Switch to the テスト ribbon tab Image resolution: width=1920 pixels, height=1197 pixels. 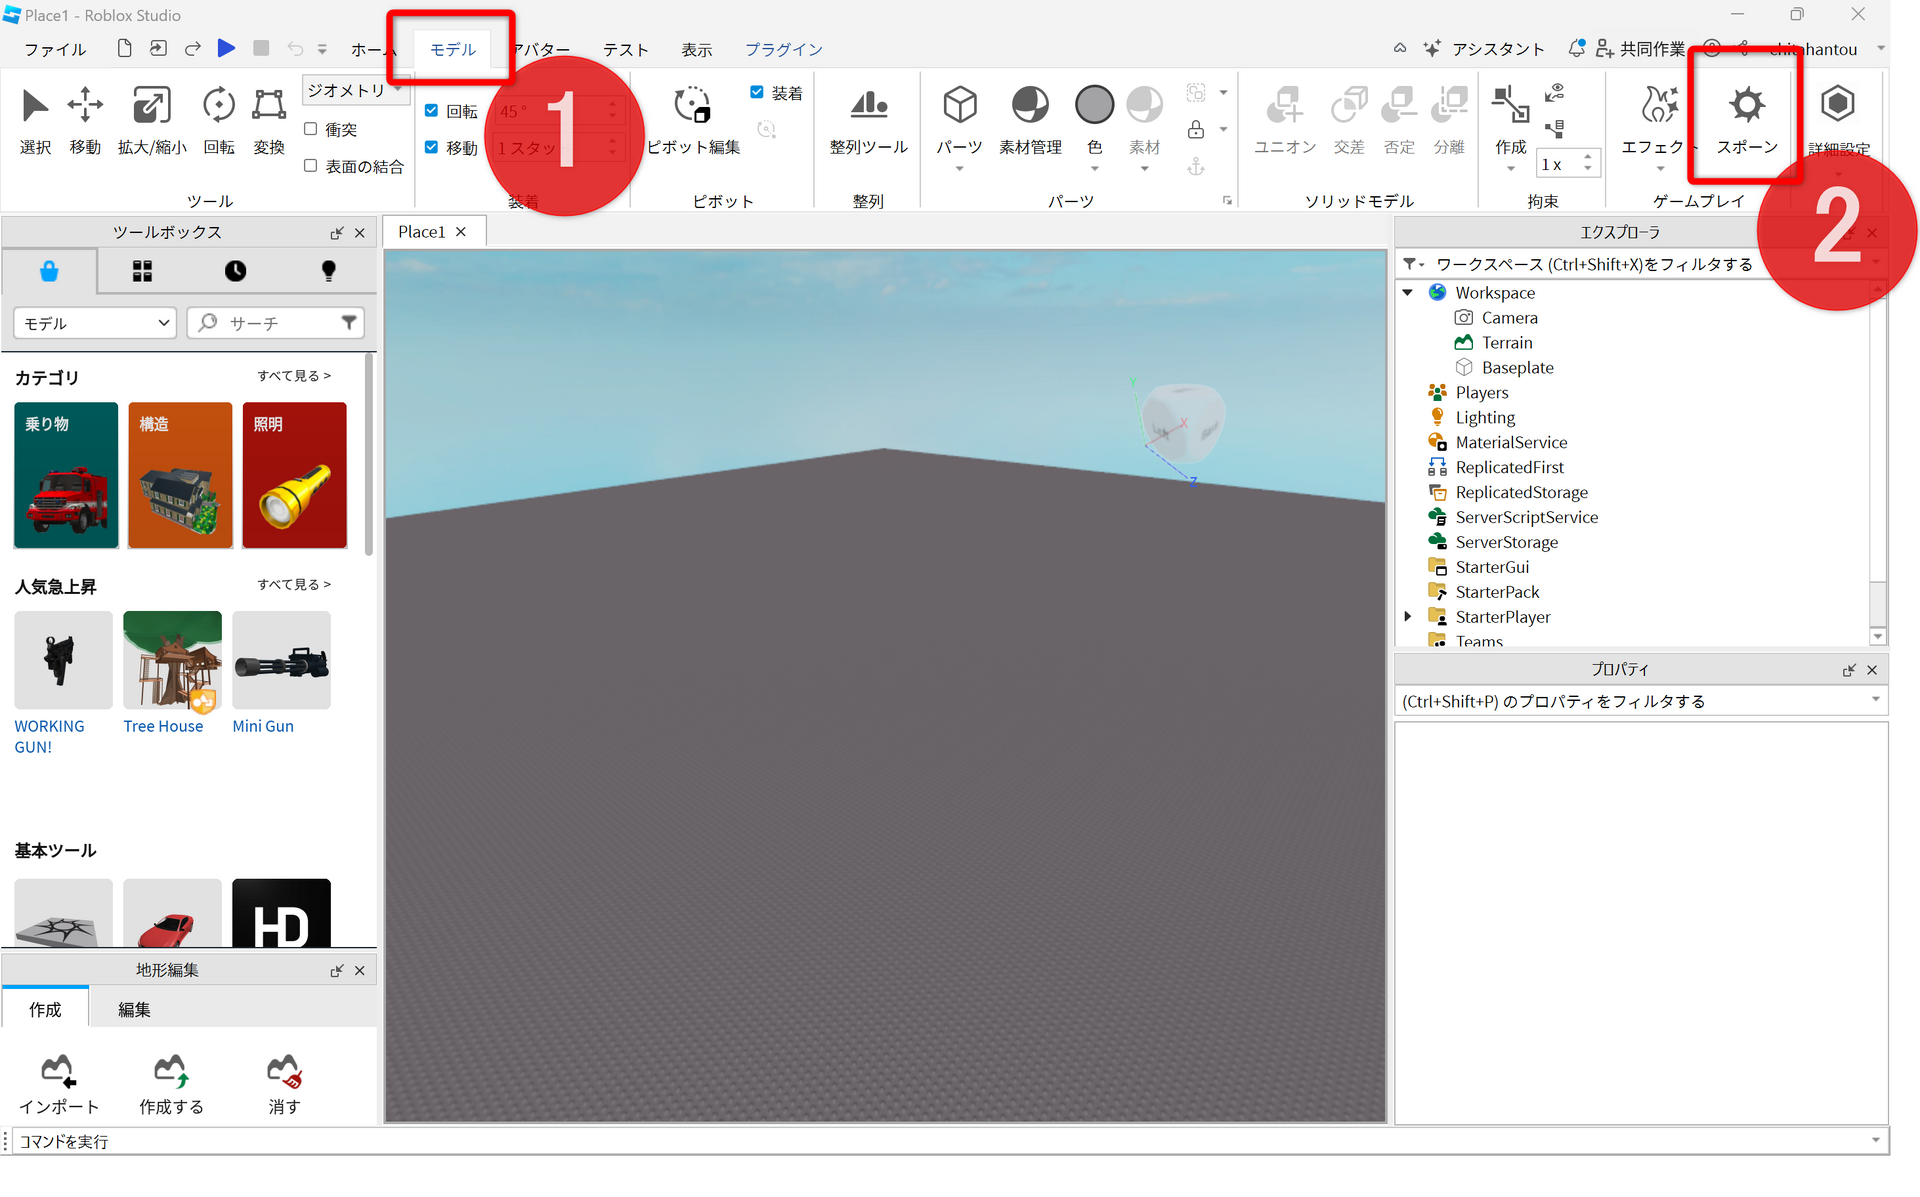(x=625, y=49)
